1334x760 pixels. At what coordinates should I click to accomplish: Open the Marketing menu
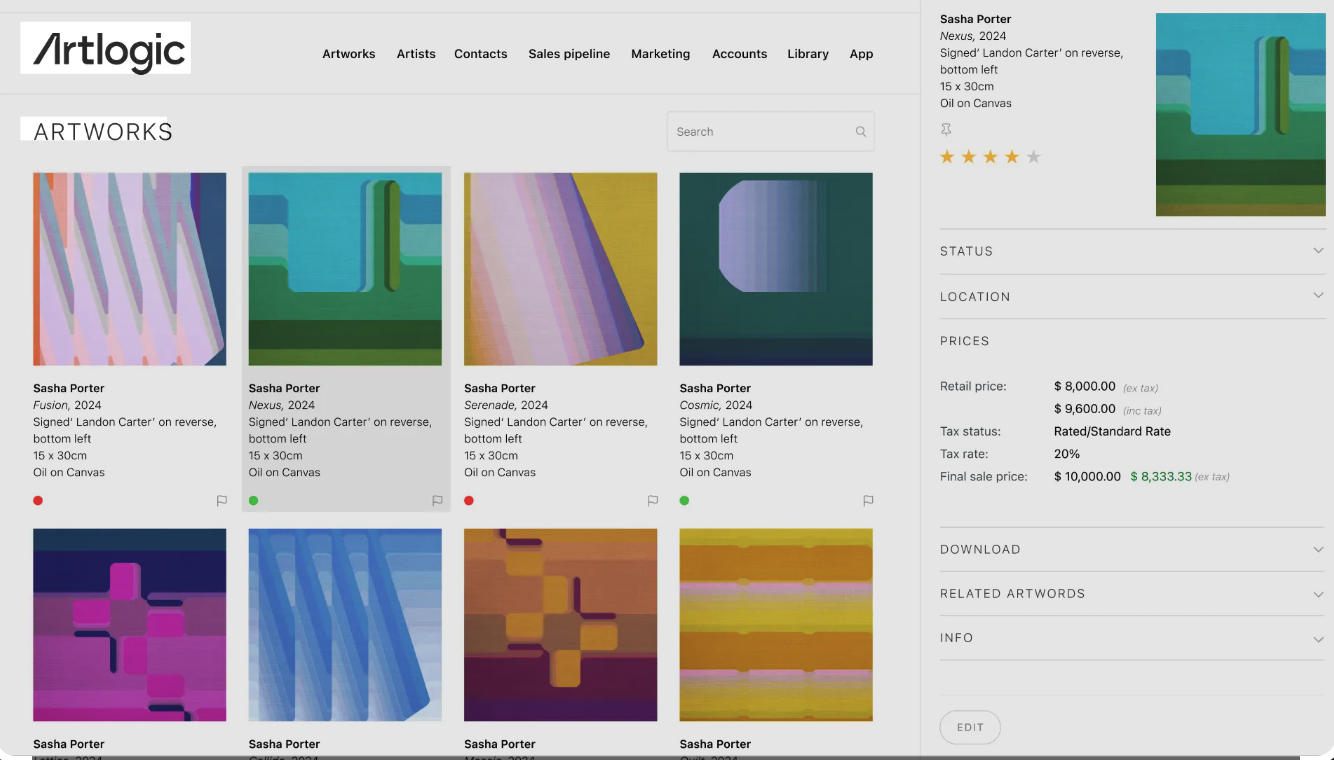click(660, 54)
